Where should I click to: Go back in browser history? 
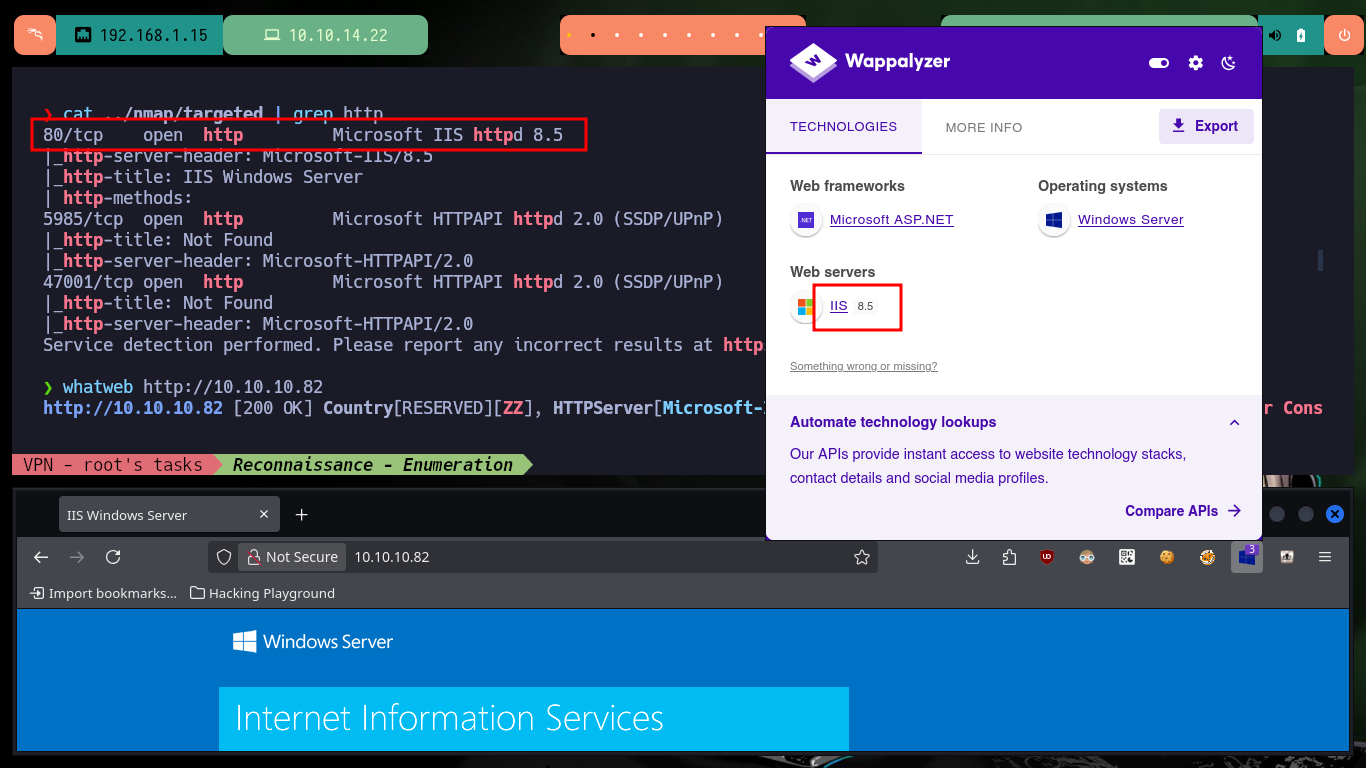pos(41,557)
